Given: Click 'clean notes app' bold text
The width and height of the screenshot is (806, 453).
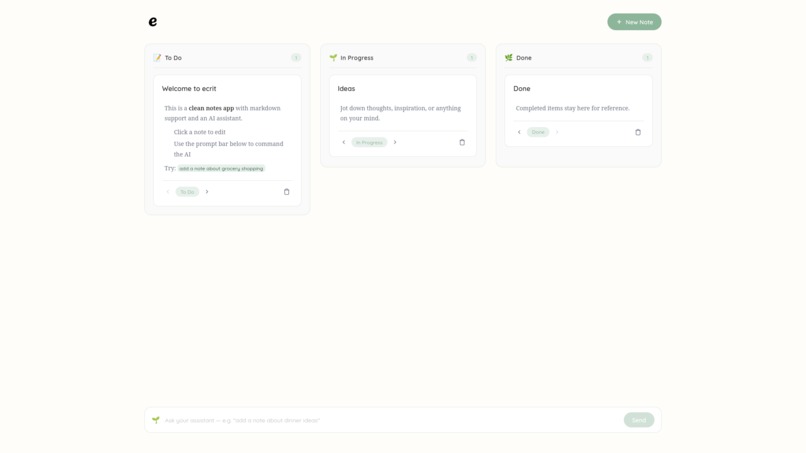Looking at the screenshot, I should pyautogui.click(x=211, y=108).
